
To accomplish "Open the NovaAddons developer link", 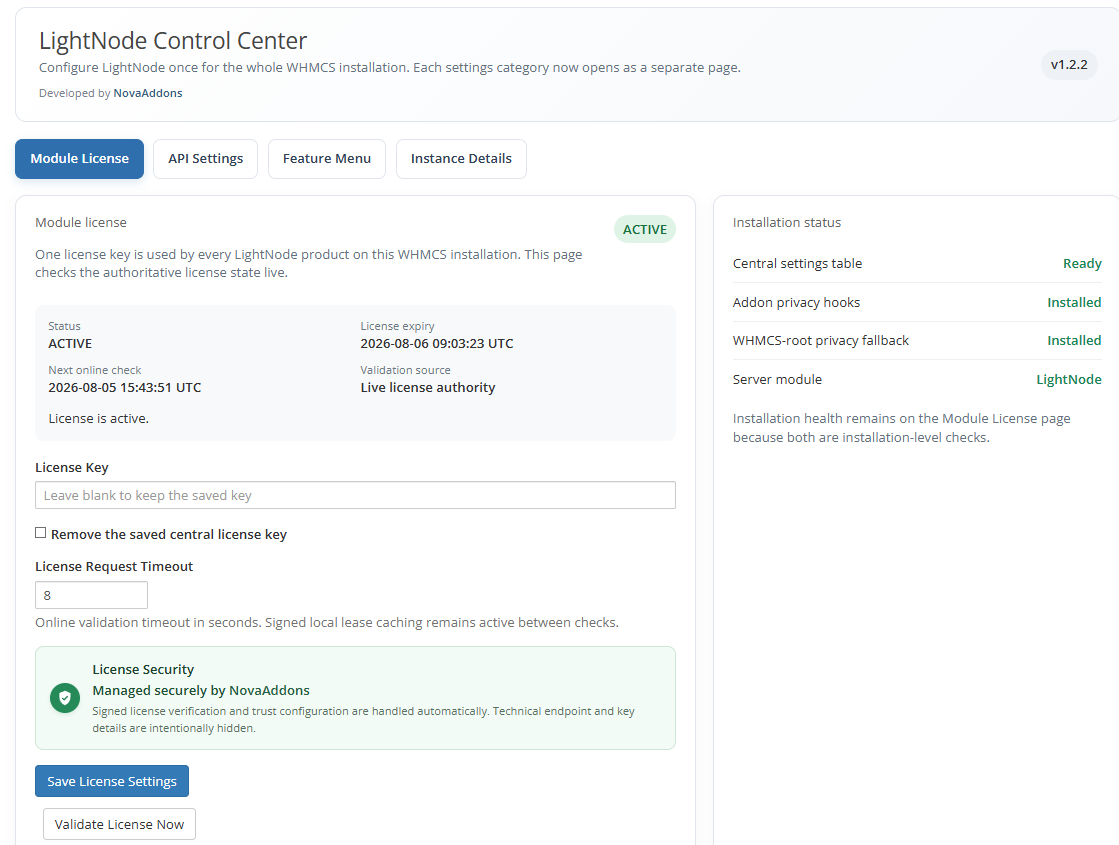I will (x=148, y=93).
